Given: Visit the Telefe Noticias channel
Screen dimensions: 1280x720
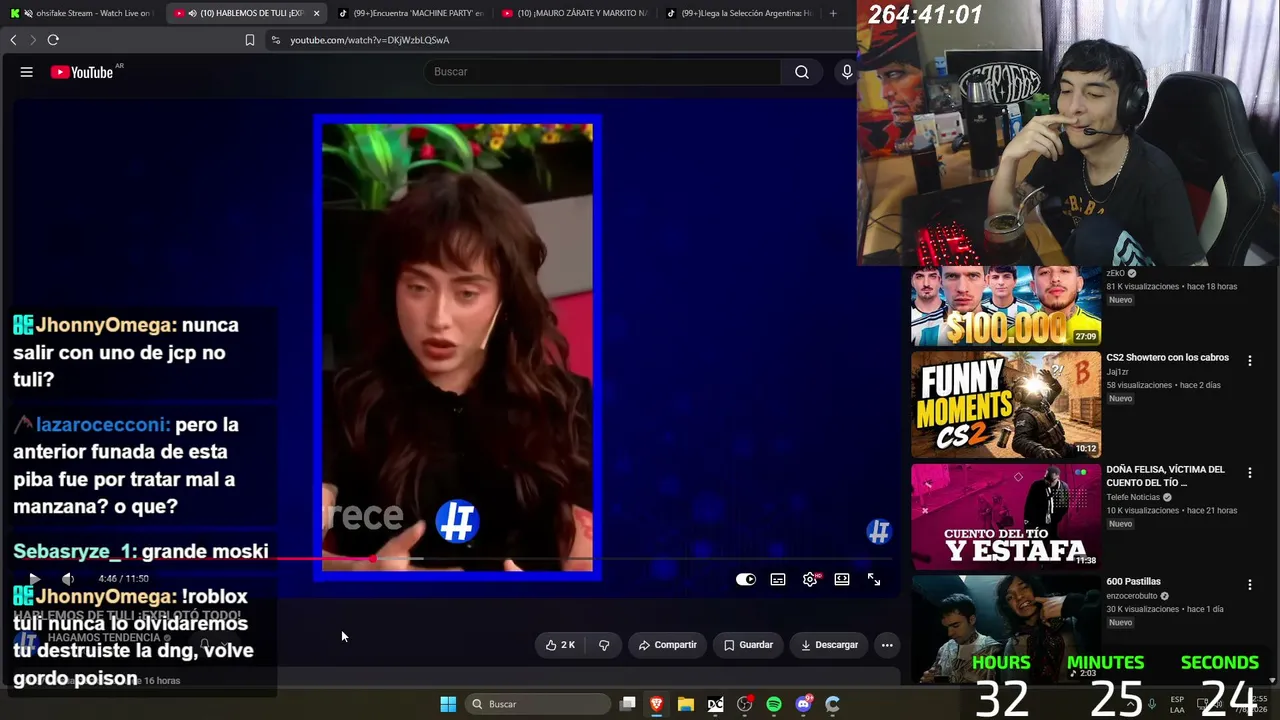Looking at the screenshot, I should (x=1133, y=497).
